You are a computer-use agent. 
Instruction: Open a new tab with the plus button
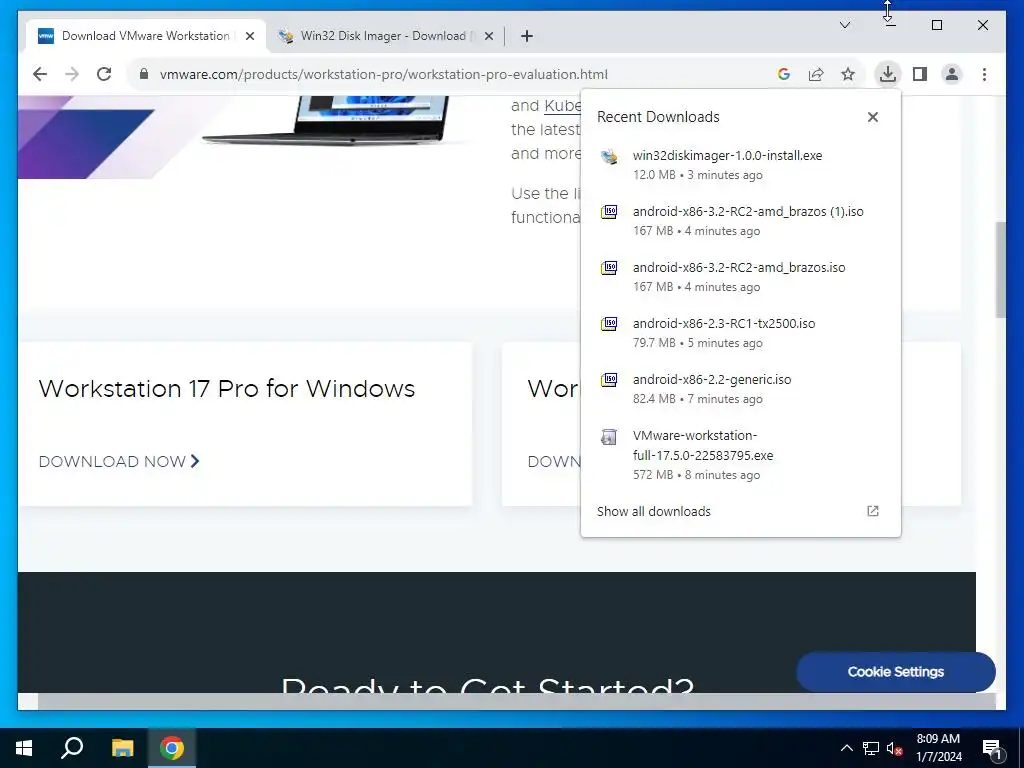[527, 36]
